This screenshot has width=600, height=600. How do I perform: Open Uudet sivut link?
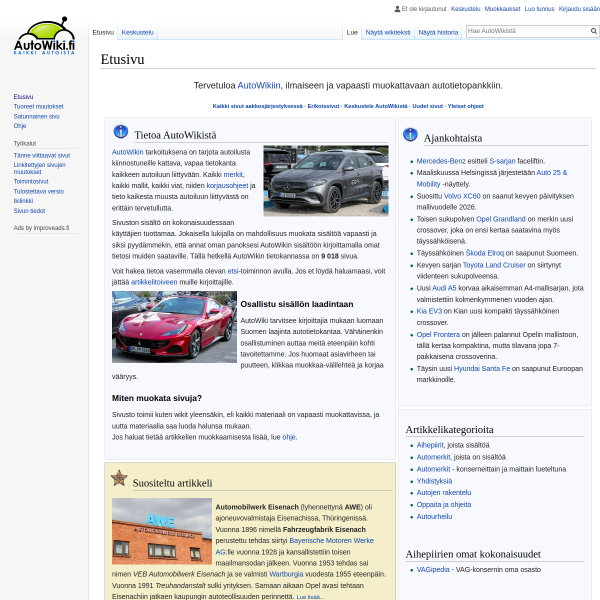[x=427, y=106]
